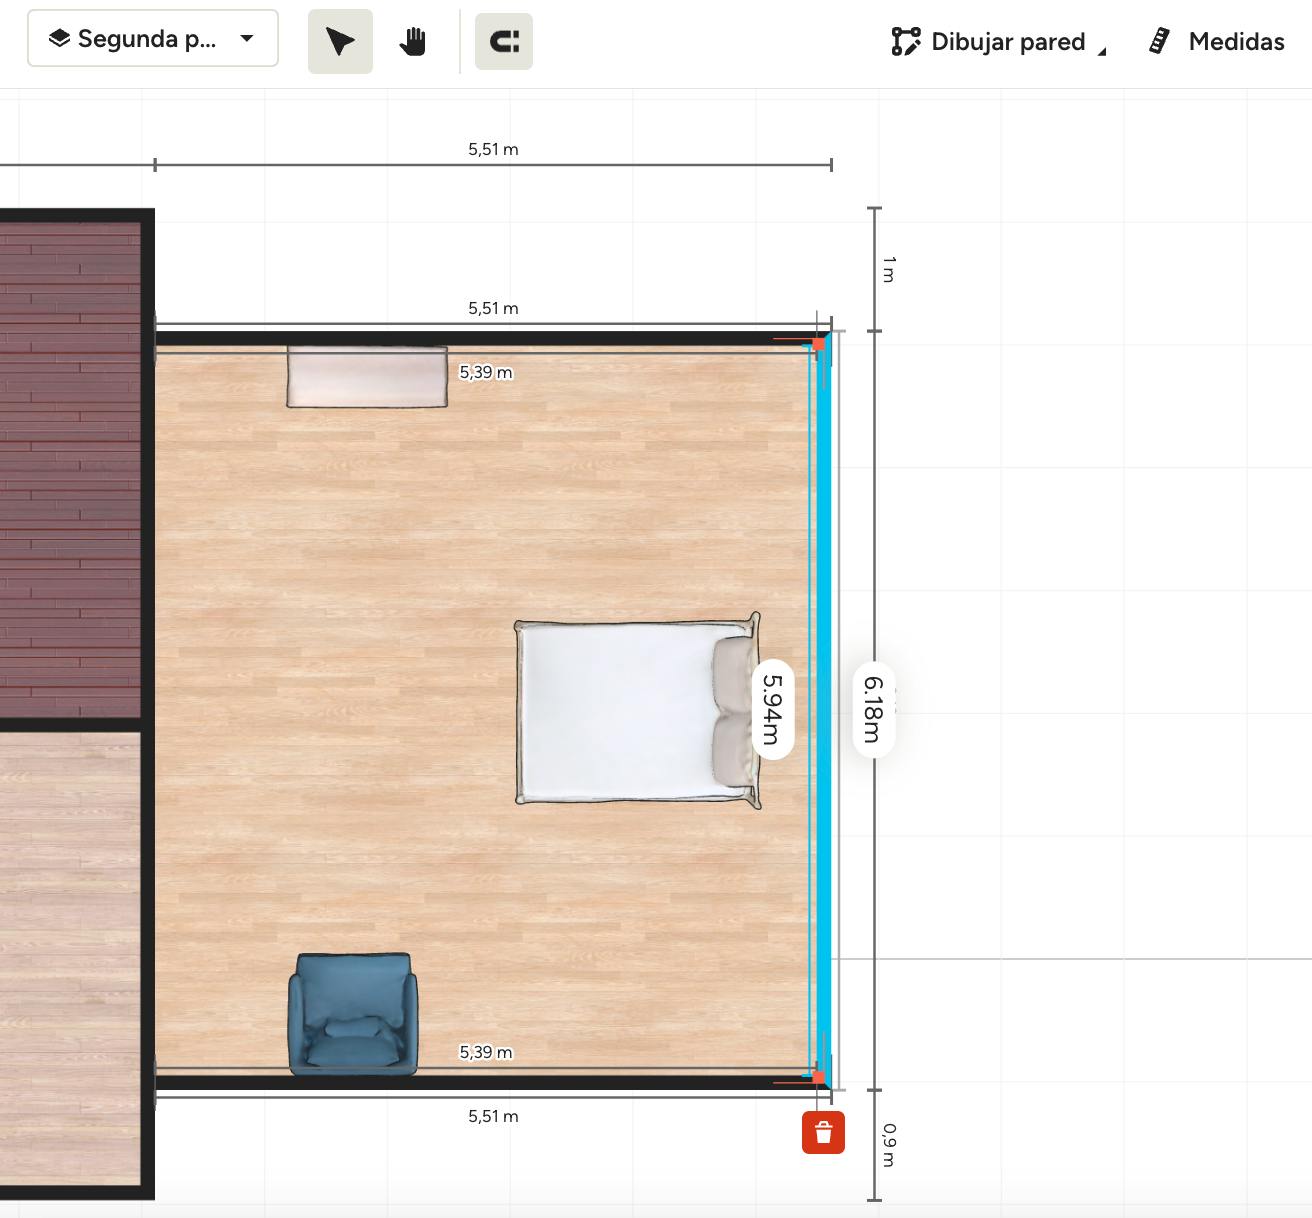This screenshot has width=1312, height=1218.
Task: Delete the selected wall with red trash icon
Action: click(823, 1132)
